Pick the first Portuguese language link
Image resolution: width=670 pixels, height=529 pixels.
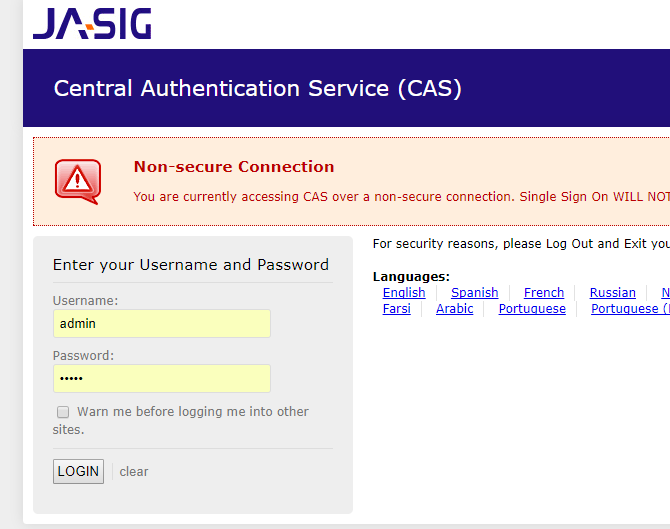pos(532,309)
